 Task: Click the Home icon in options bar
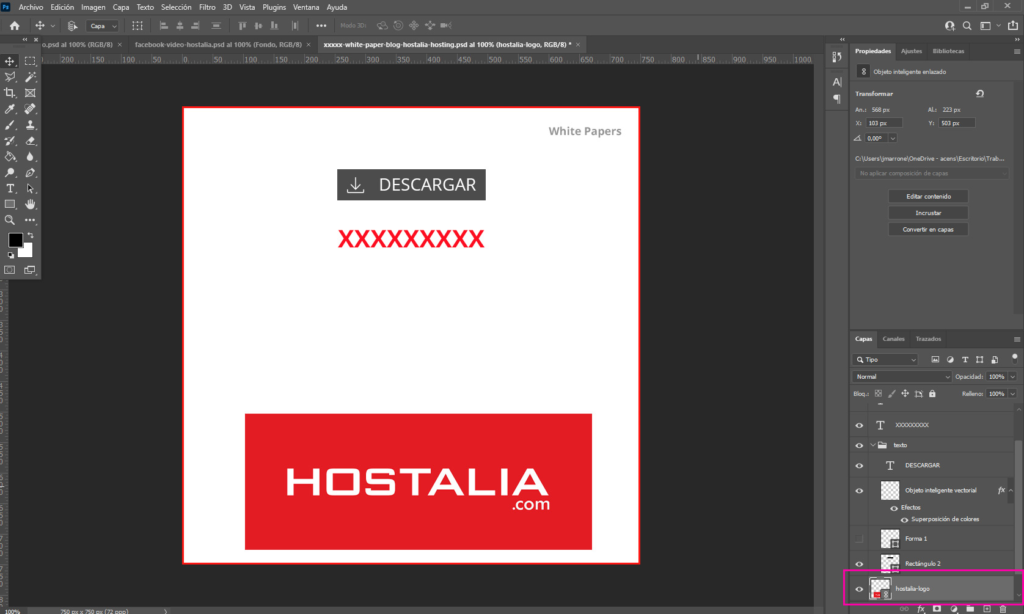tap(14, 25)
